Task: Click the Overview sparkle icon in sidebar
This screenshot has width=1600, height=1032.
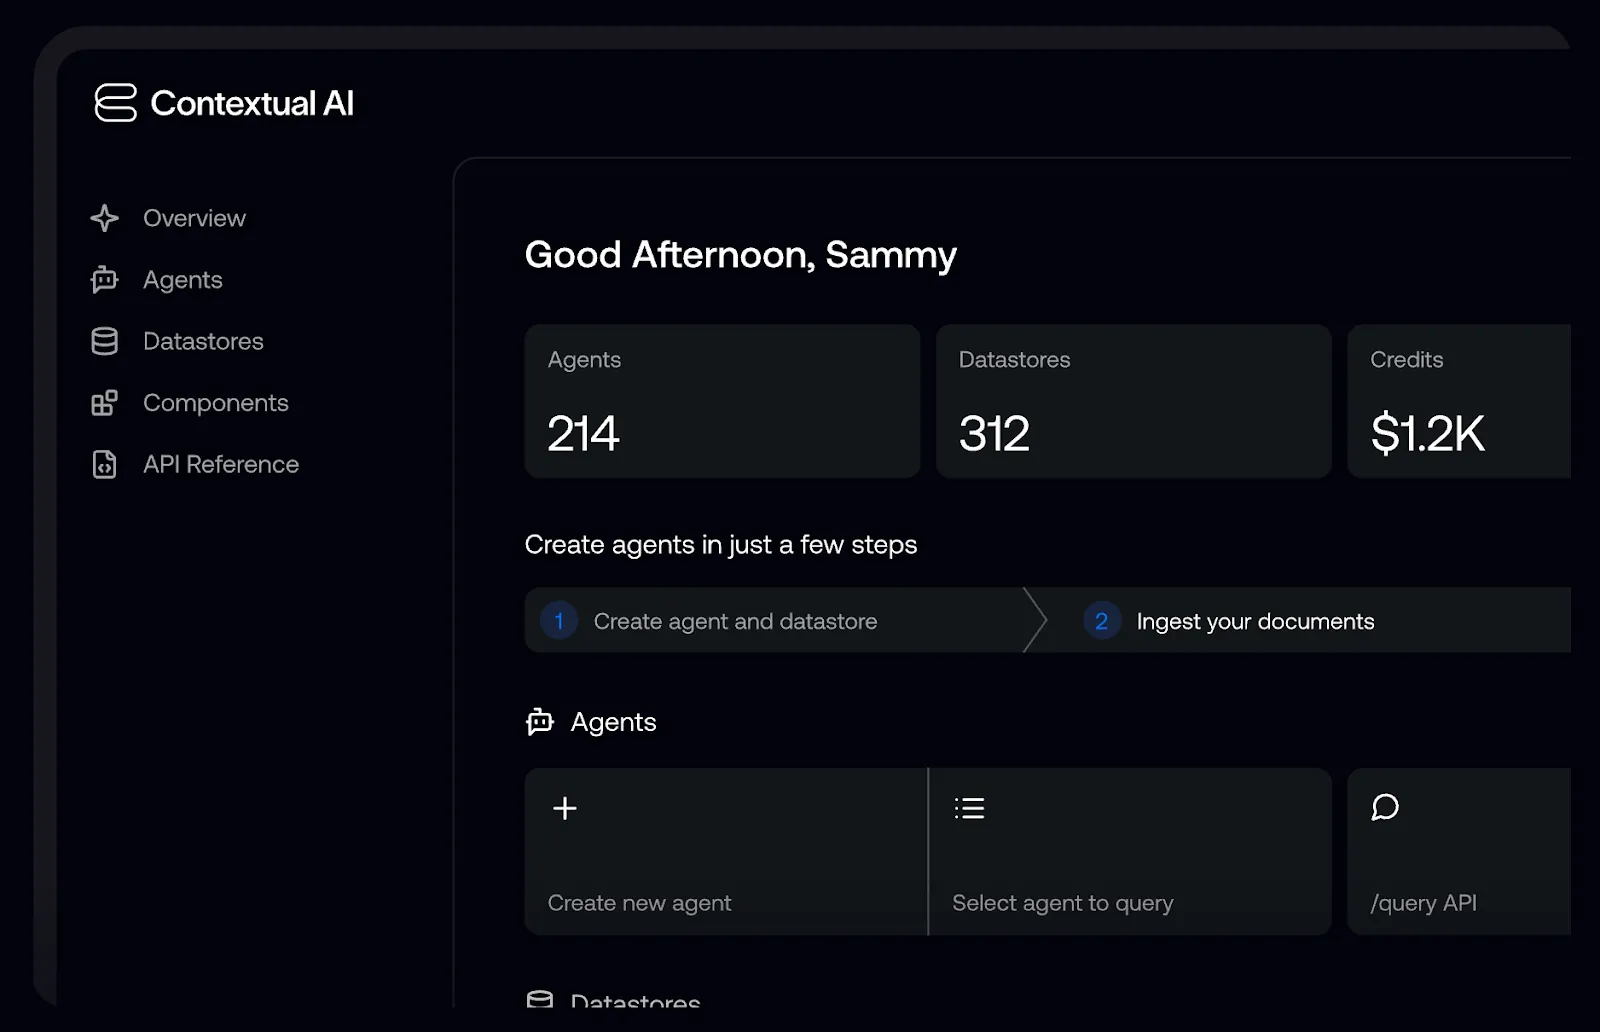Action: 104,218
